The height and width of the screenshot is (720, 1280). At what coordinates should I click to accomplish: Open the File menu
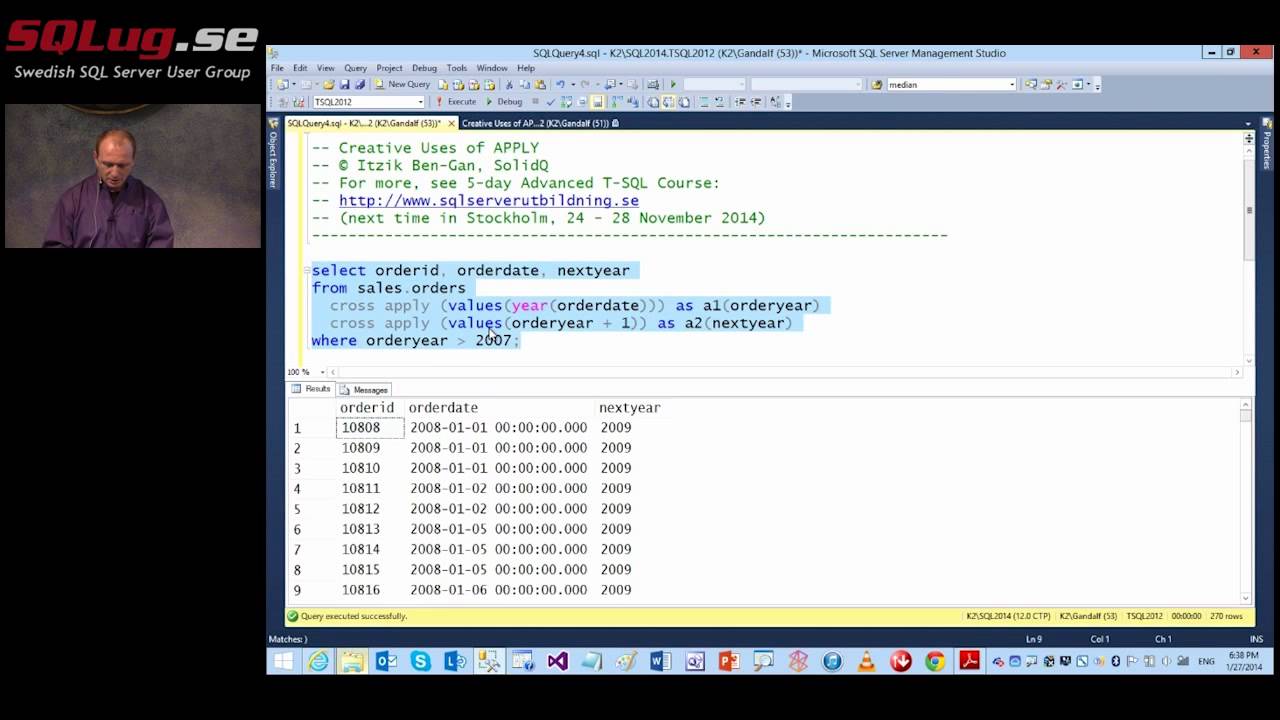[277, 68]
